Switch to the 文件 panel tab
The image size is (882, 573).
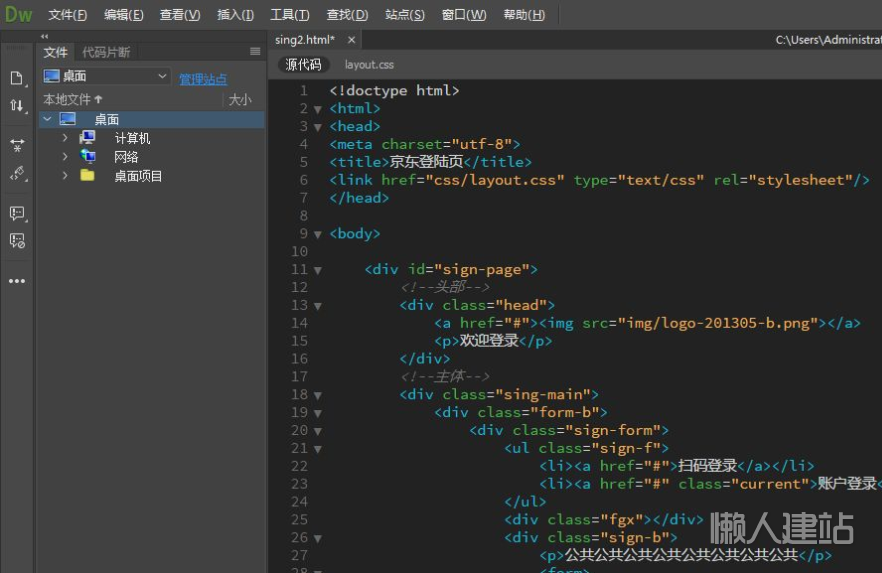tap(56, 52)
